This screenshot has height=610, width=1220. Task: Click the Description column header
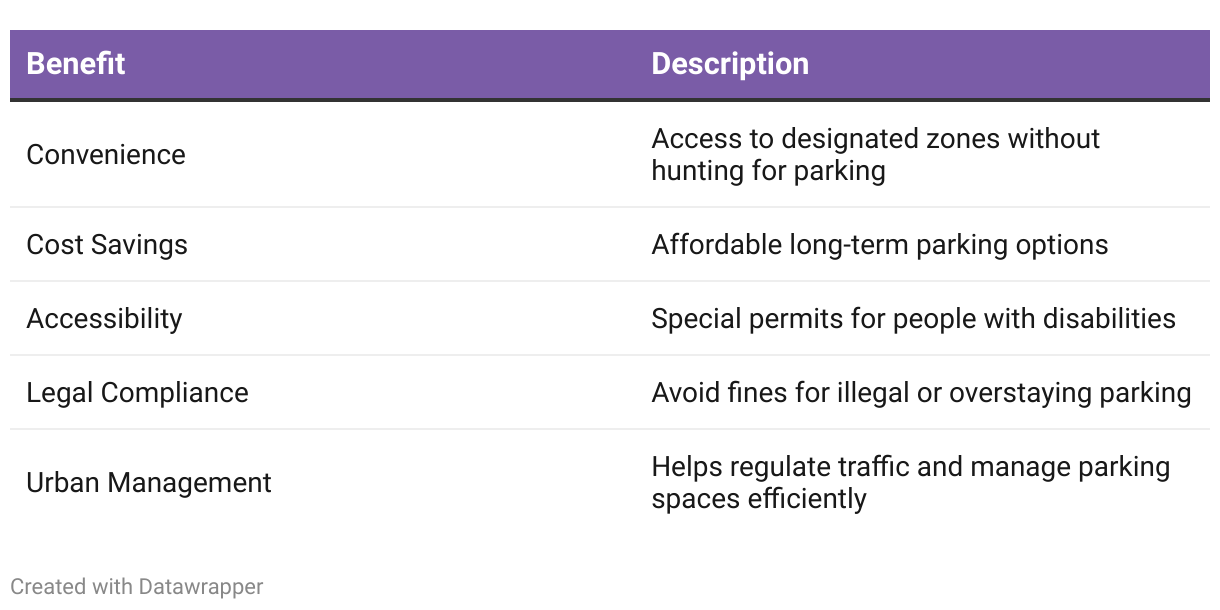[x=730, y=64]
